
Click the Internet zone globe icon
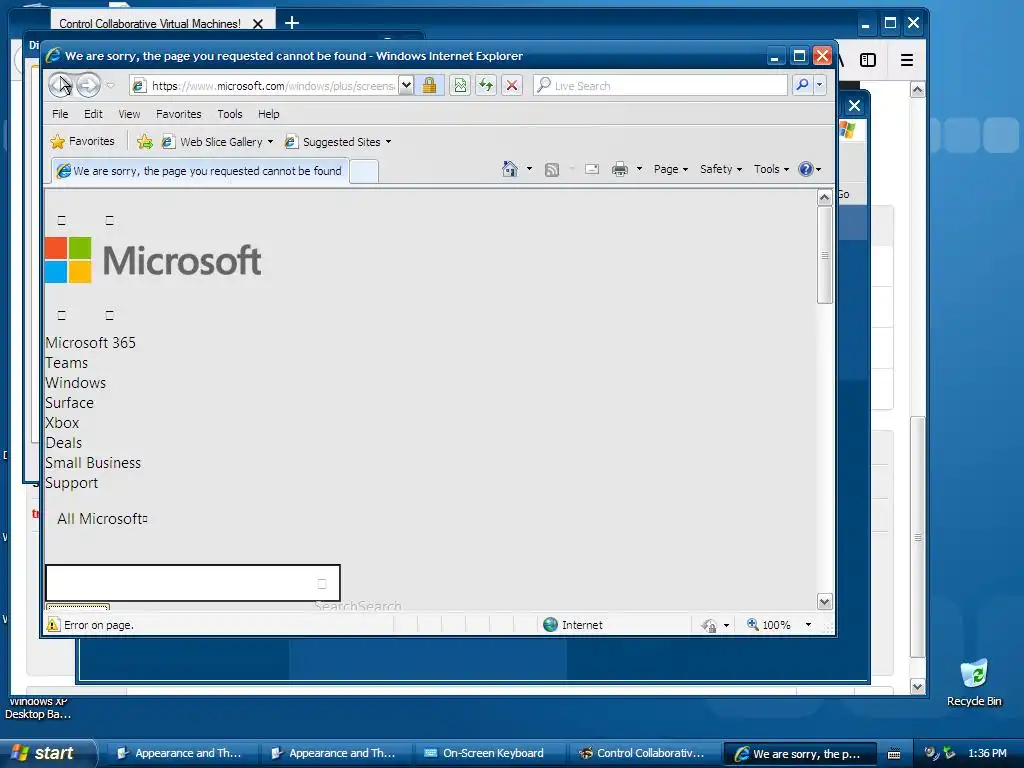coord(551,624)
